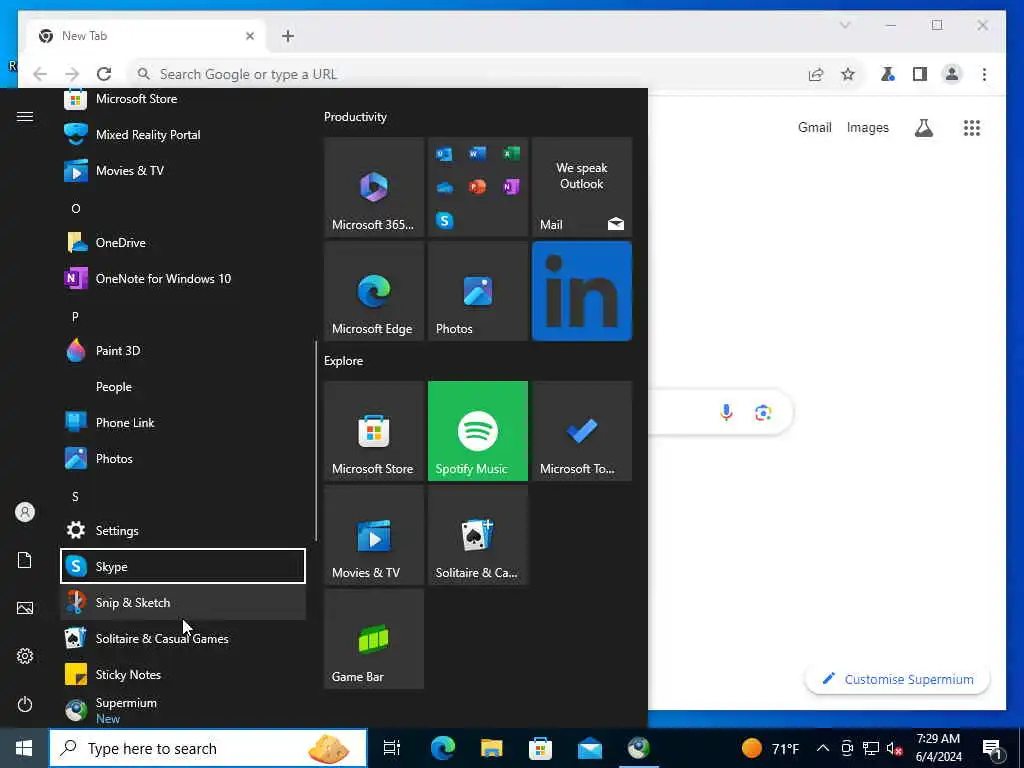
Task: Click the Start menu app list scrollbar
Action: point(316,441)
